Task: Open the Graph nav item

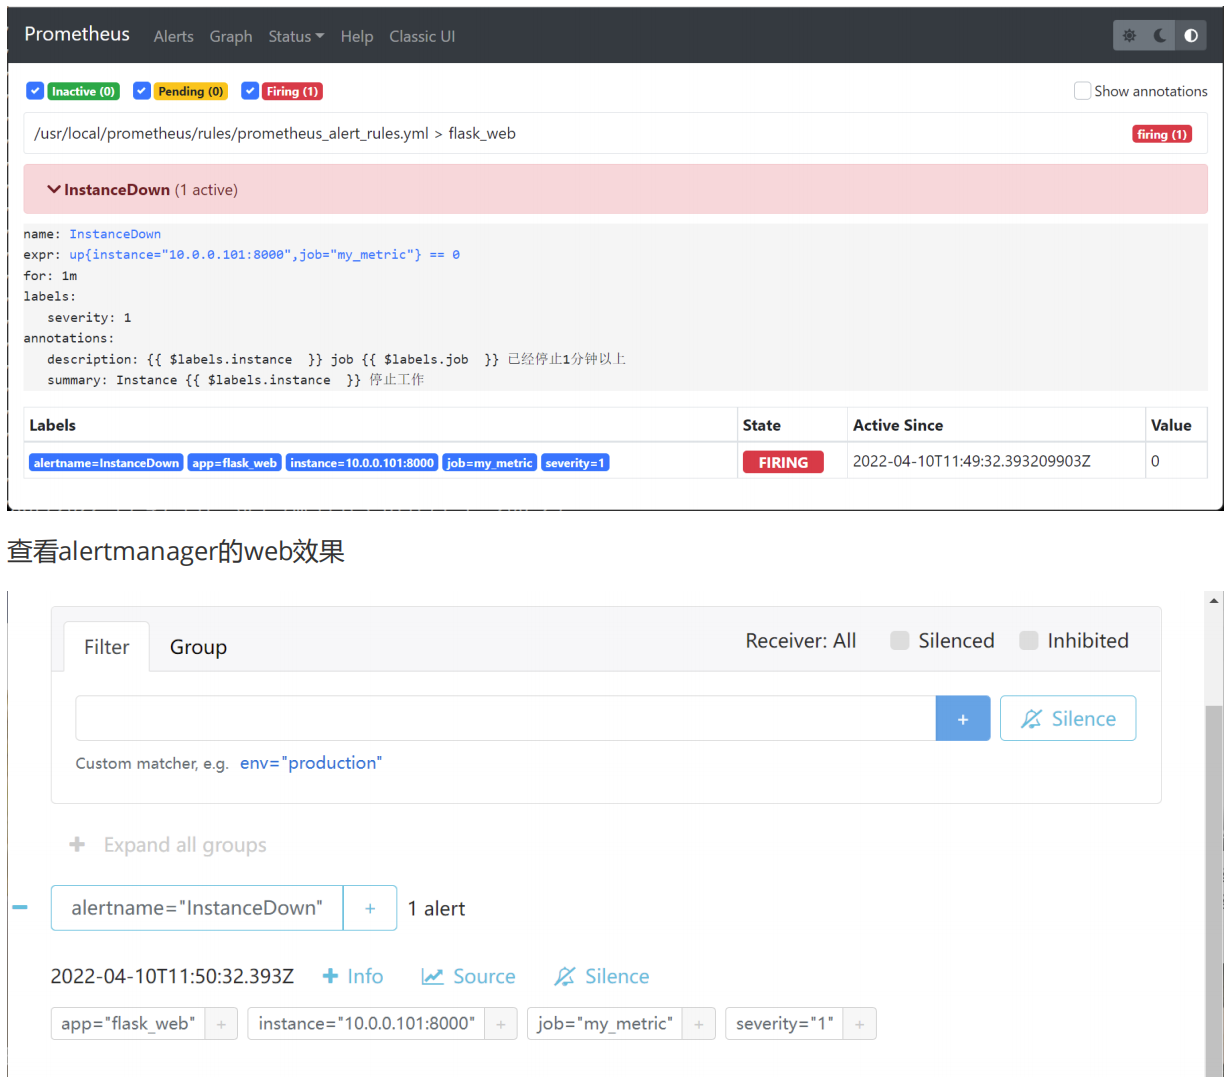Action: (231, 36)
